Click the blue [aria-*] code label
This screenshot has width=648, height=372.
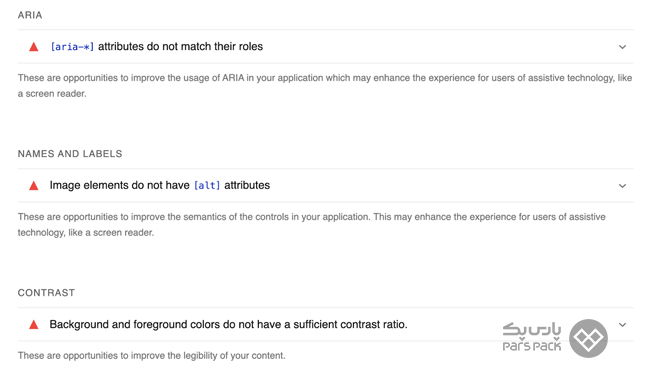coord(72,47)
